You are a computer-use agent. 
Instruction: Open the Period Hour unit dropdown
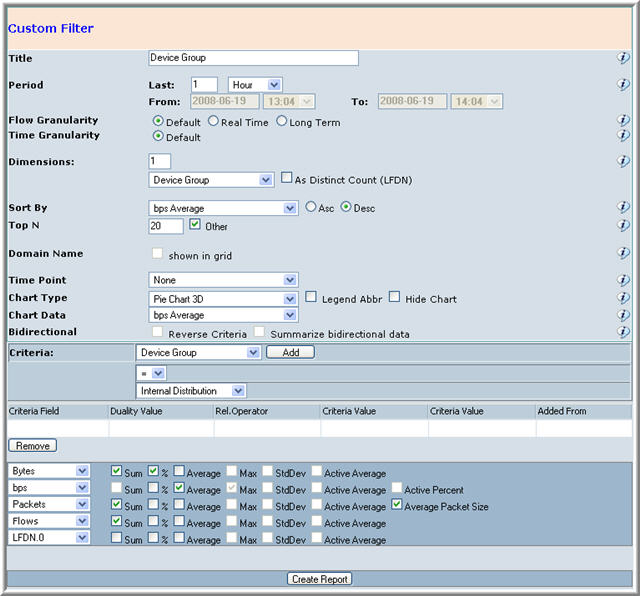tap(255, 85)
